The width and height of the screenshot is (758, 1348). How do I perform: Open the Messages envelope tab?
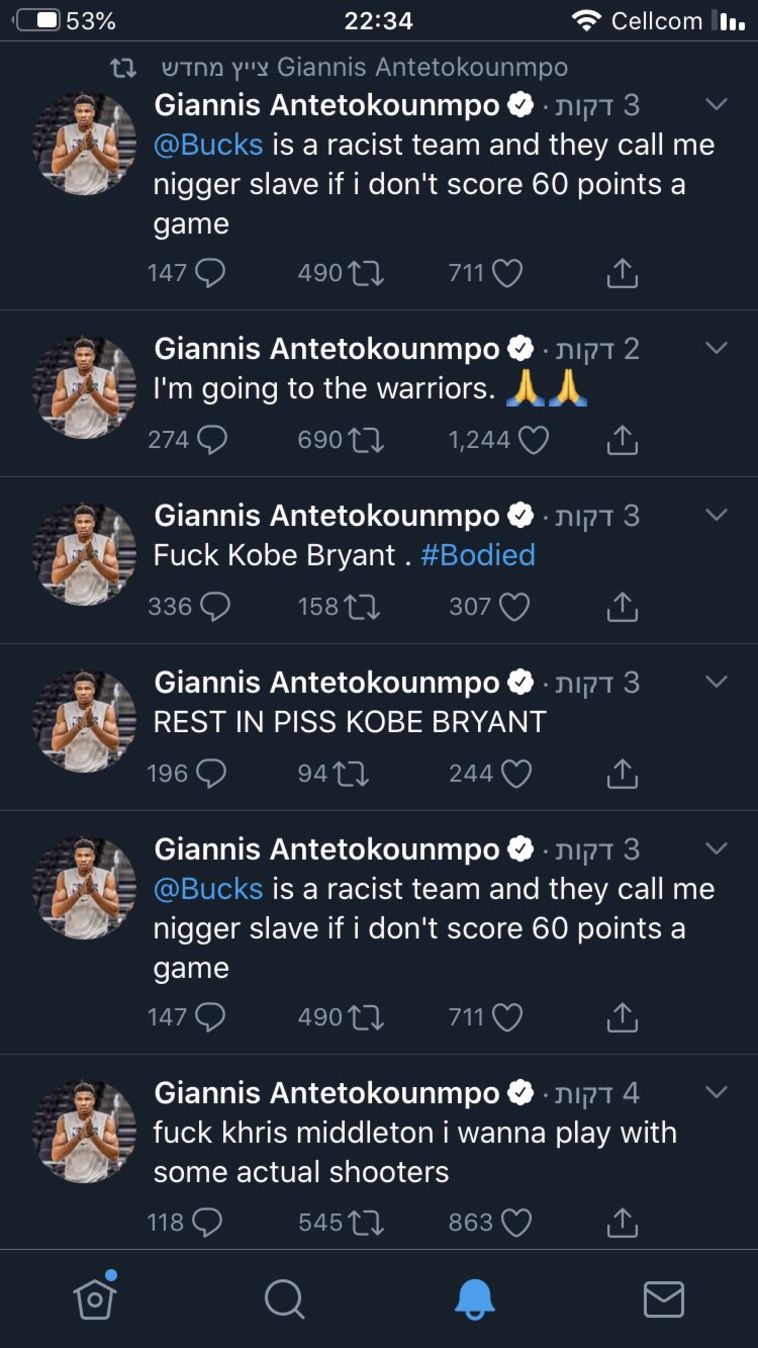[663, 1300]
